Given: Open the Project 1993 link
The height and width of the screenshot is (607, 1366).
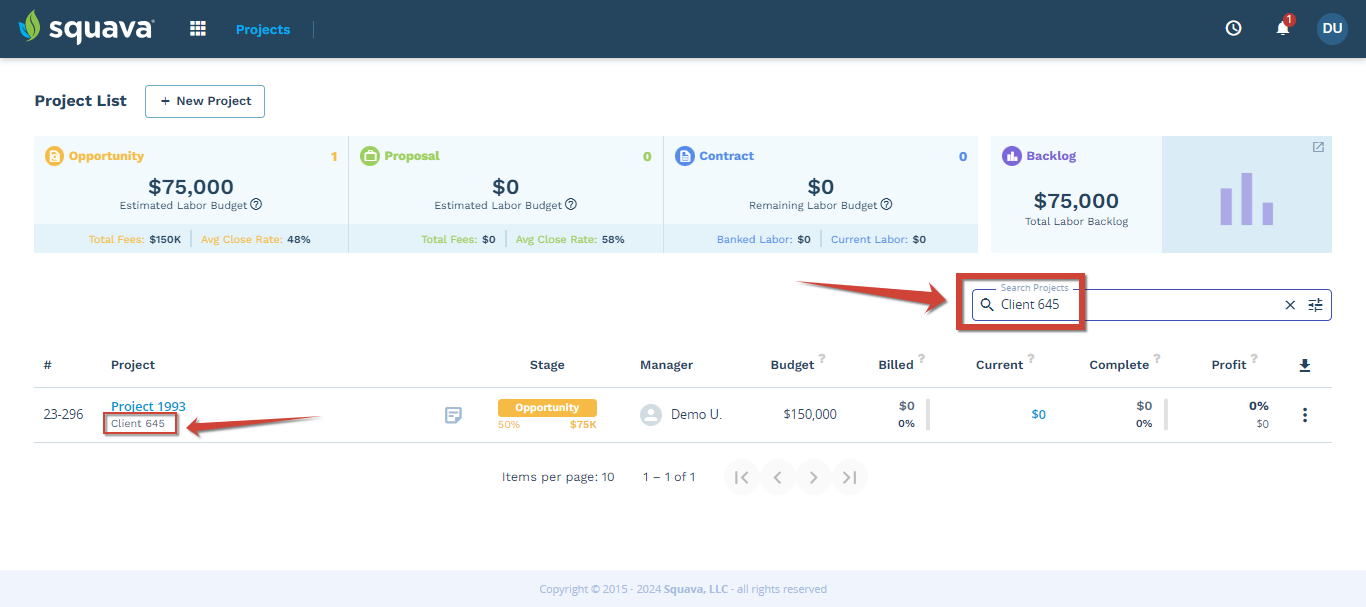Looking at the screenshot, I should [x=148, y=406].
